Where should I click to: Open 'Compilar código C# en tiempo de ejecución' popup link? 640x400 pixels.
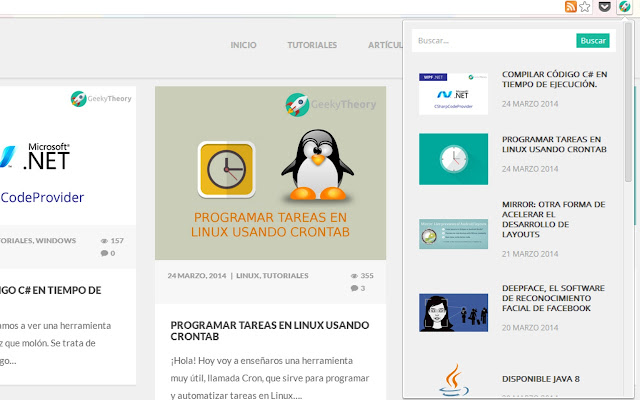click(x=555, y=79)
